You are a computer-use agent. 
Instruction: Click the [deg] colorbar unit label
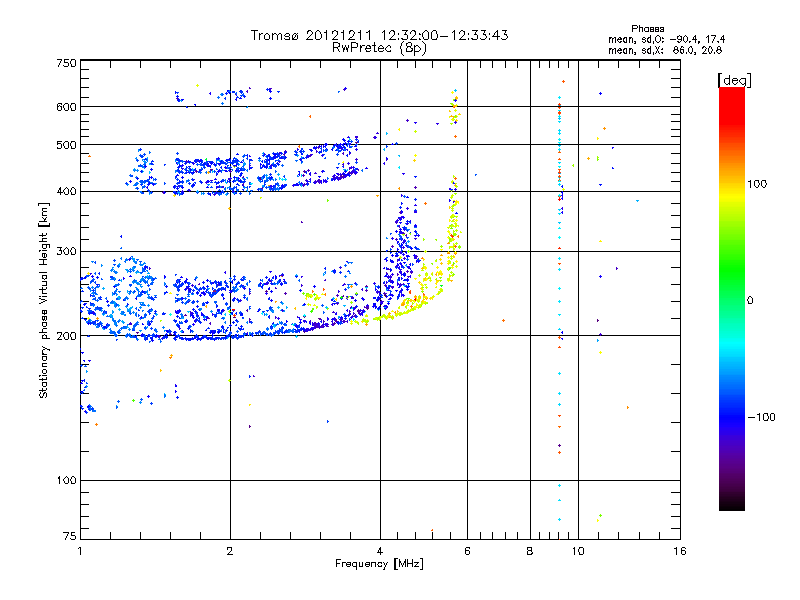click(x=734, y=80)
